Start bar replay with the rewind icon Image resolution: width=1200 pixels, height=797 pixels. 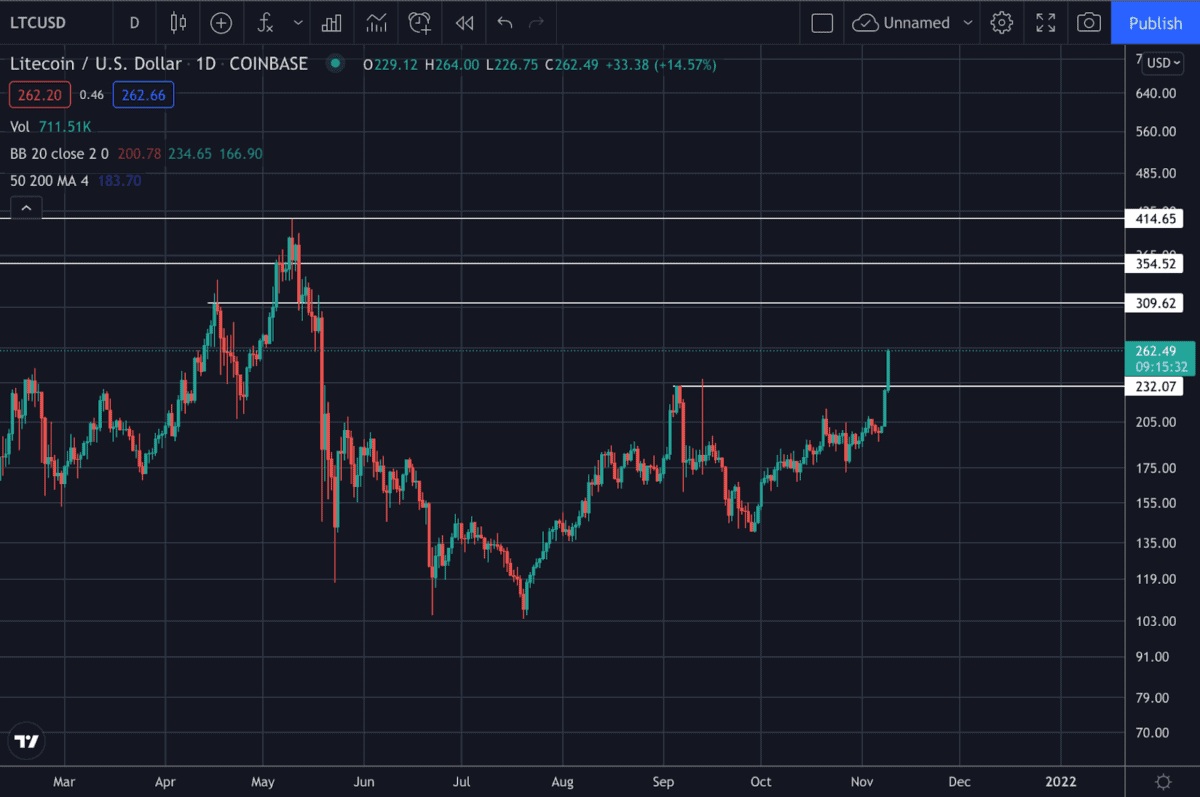click(464, 22)
